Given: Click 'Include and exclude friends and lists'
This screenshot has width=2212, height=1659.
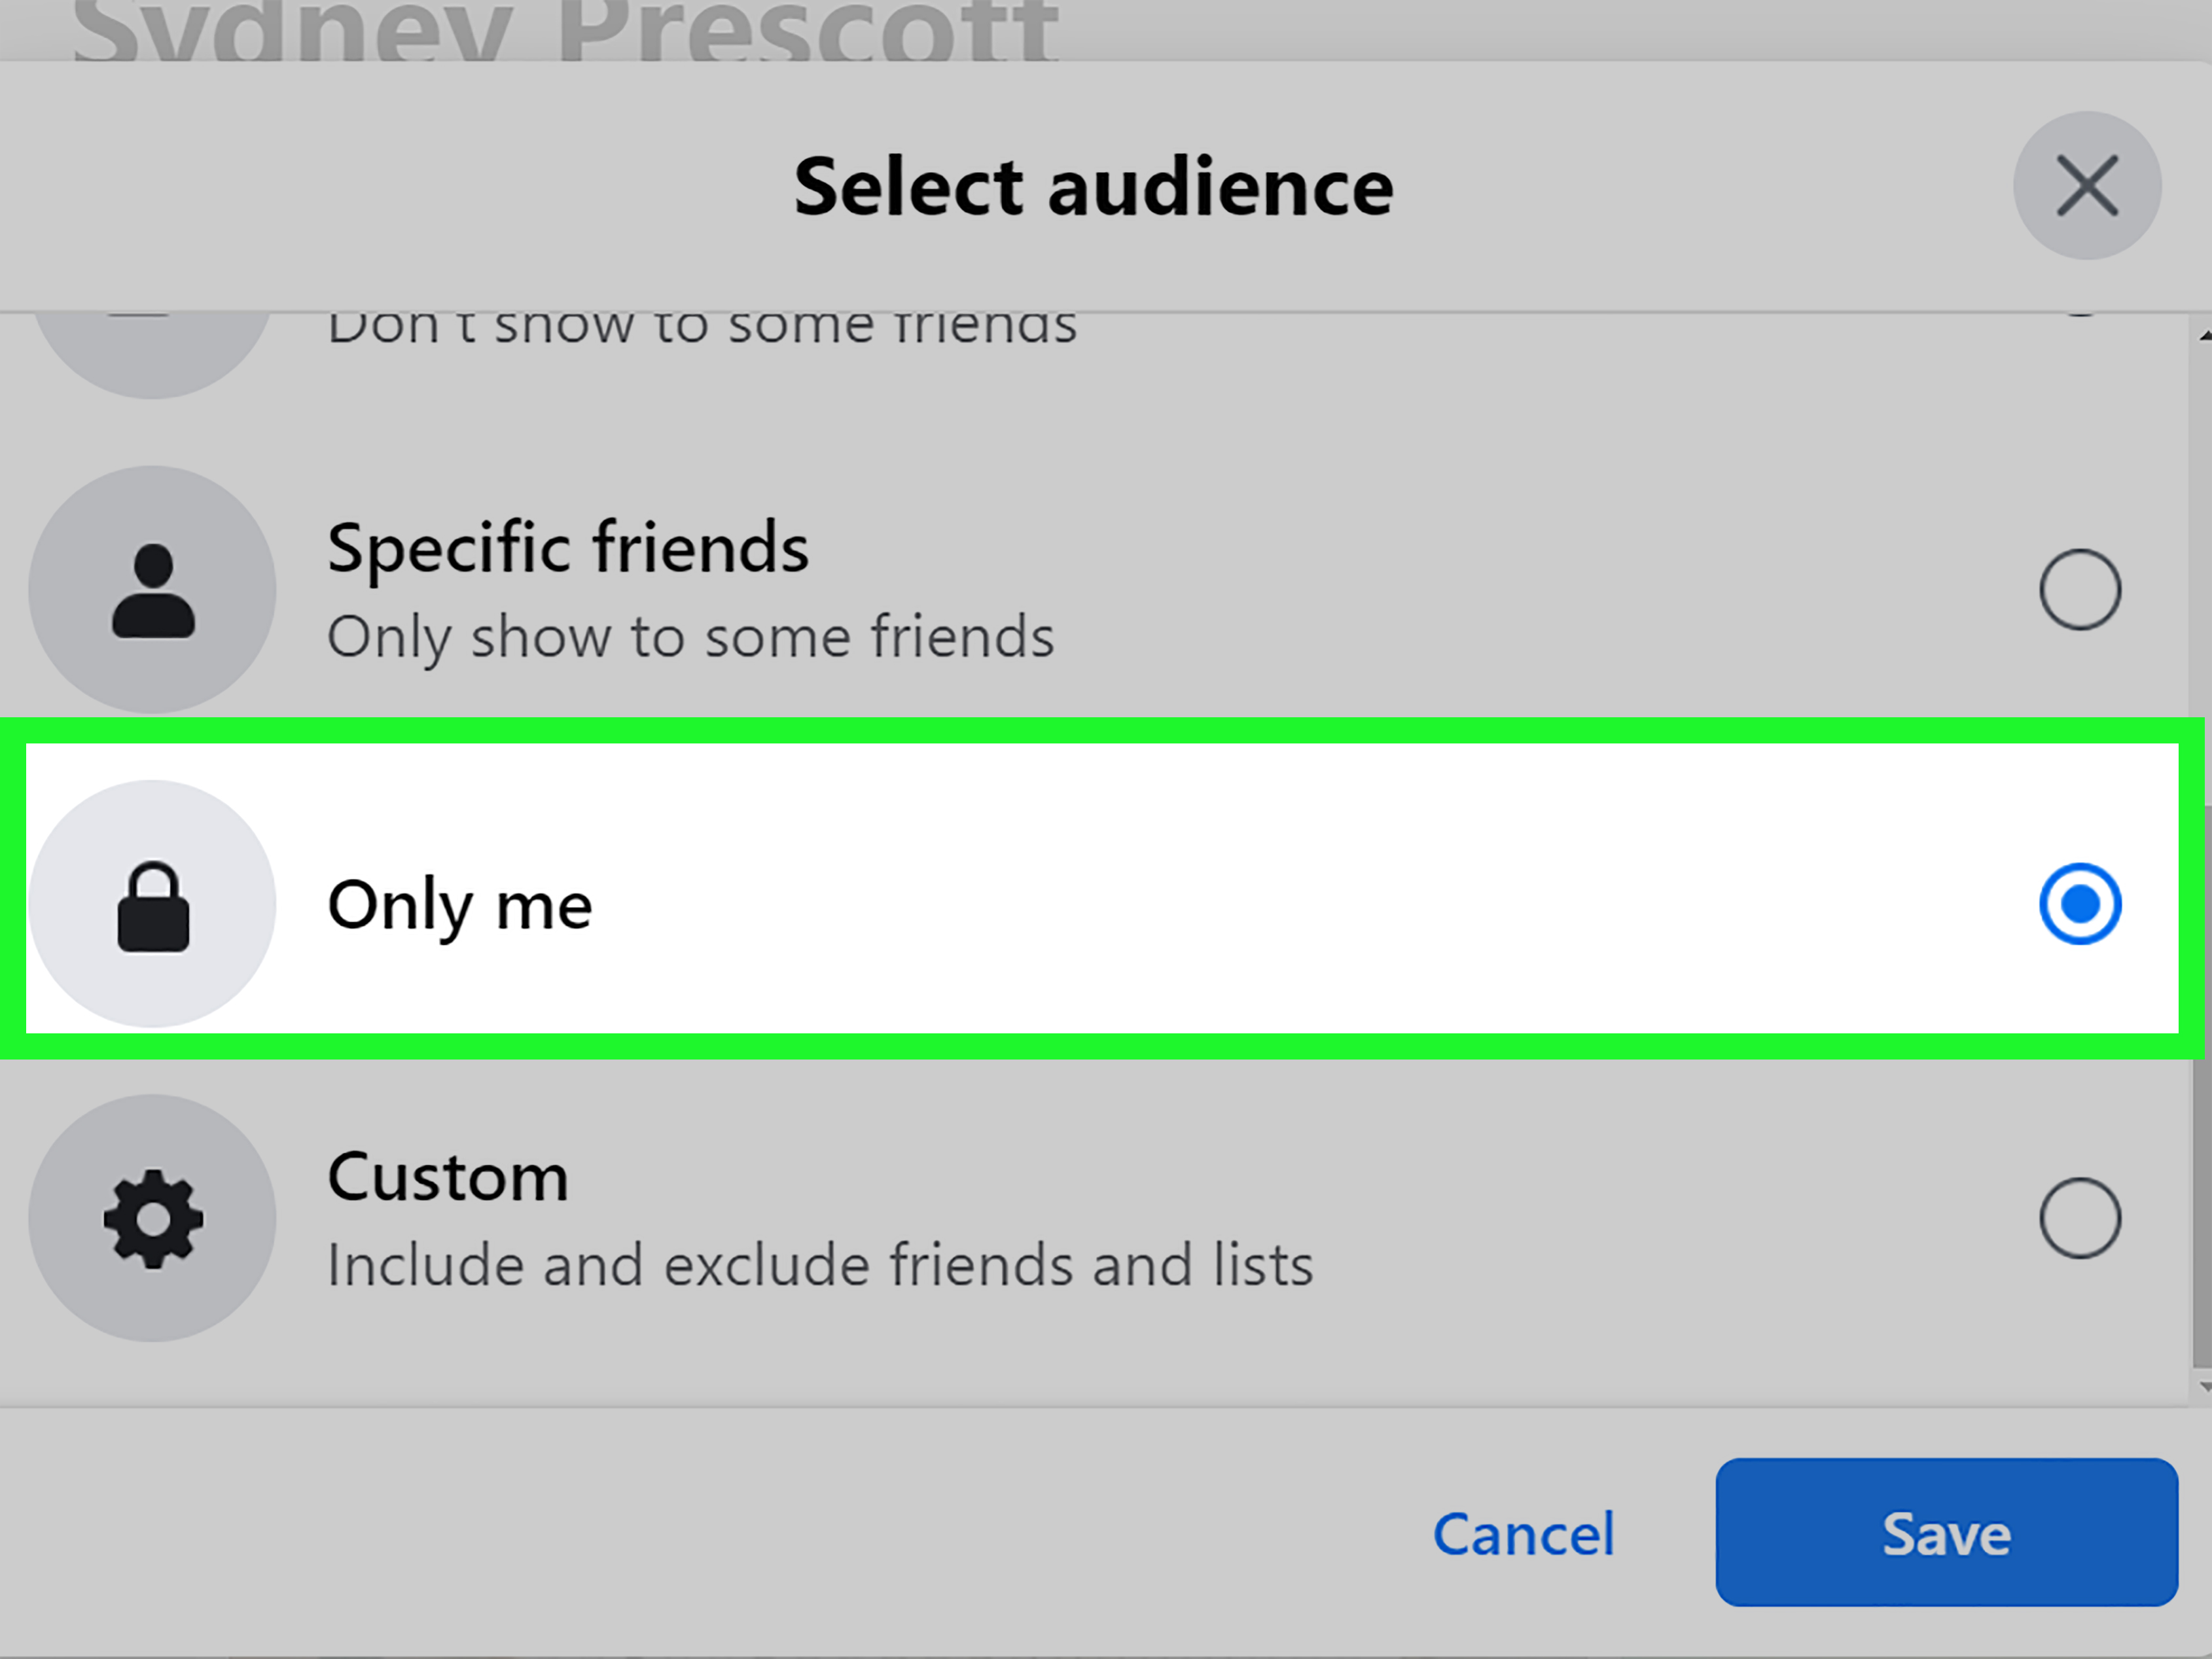Looking at the screenshot, I should pyautogui.click(x=820, y=1265).
